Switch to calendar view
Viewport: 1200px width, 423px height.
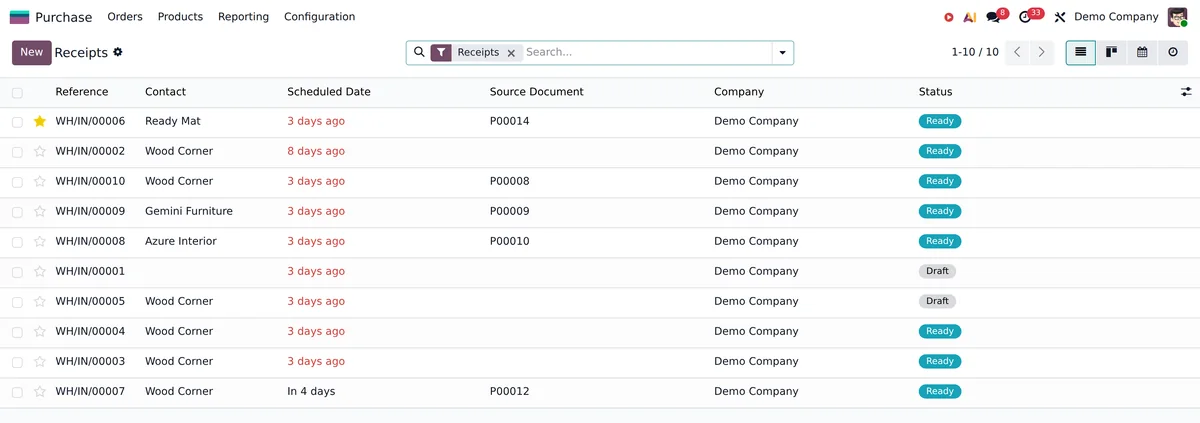pos(1142,52)
